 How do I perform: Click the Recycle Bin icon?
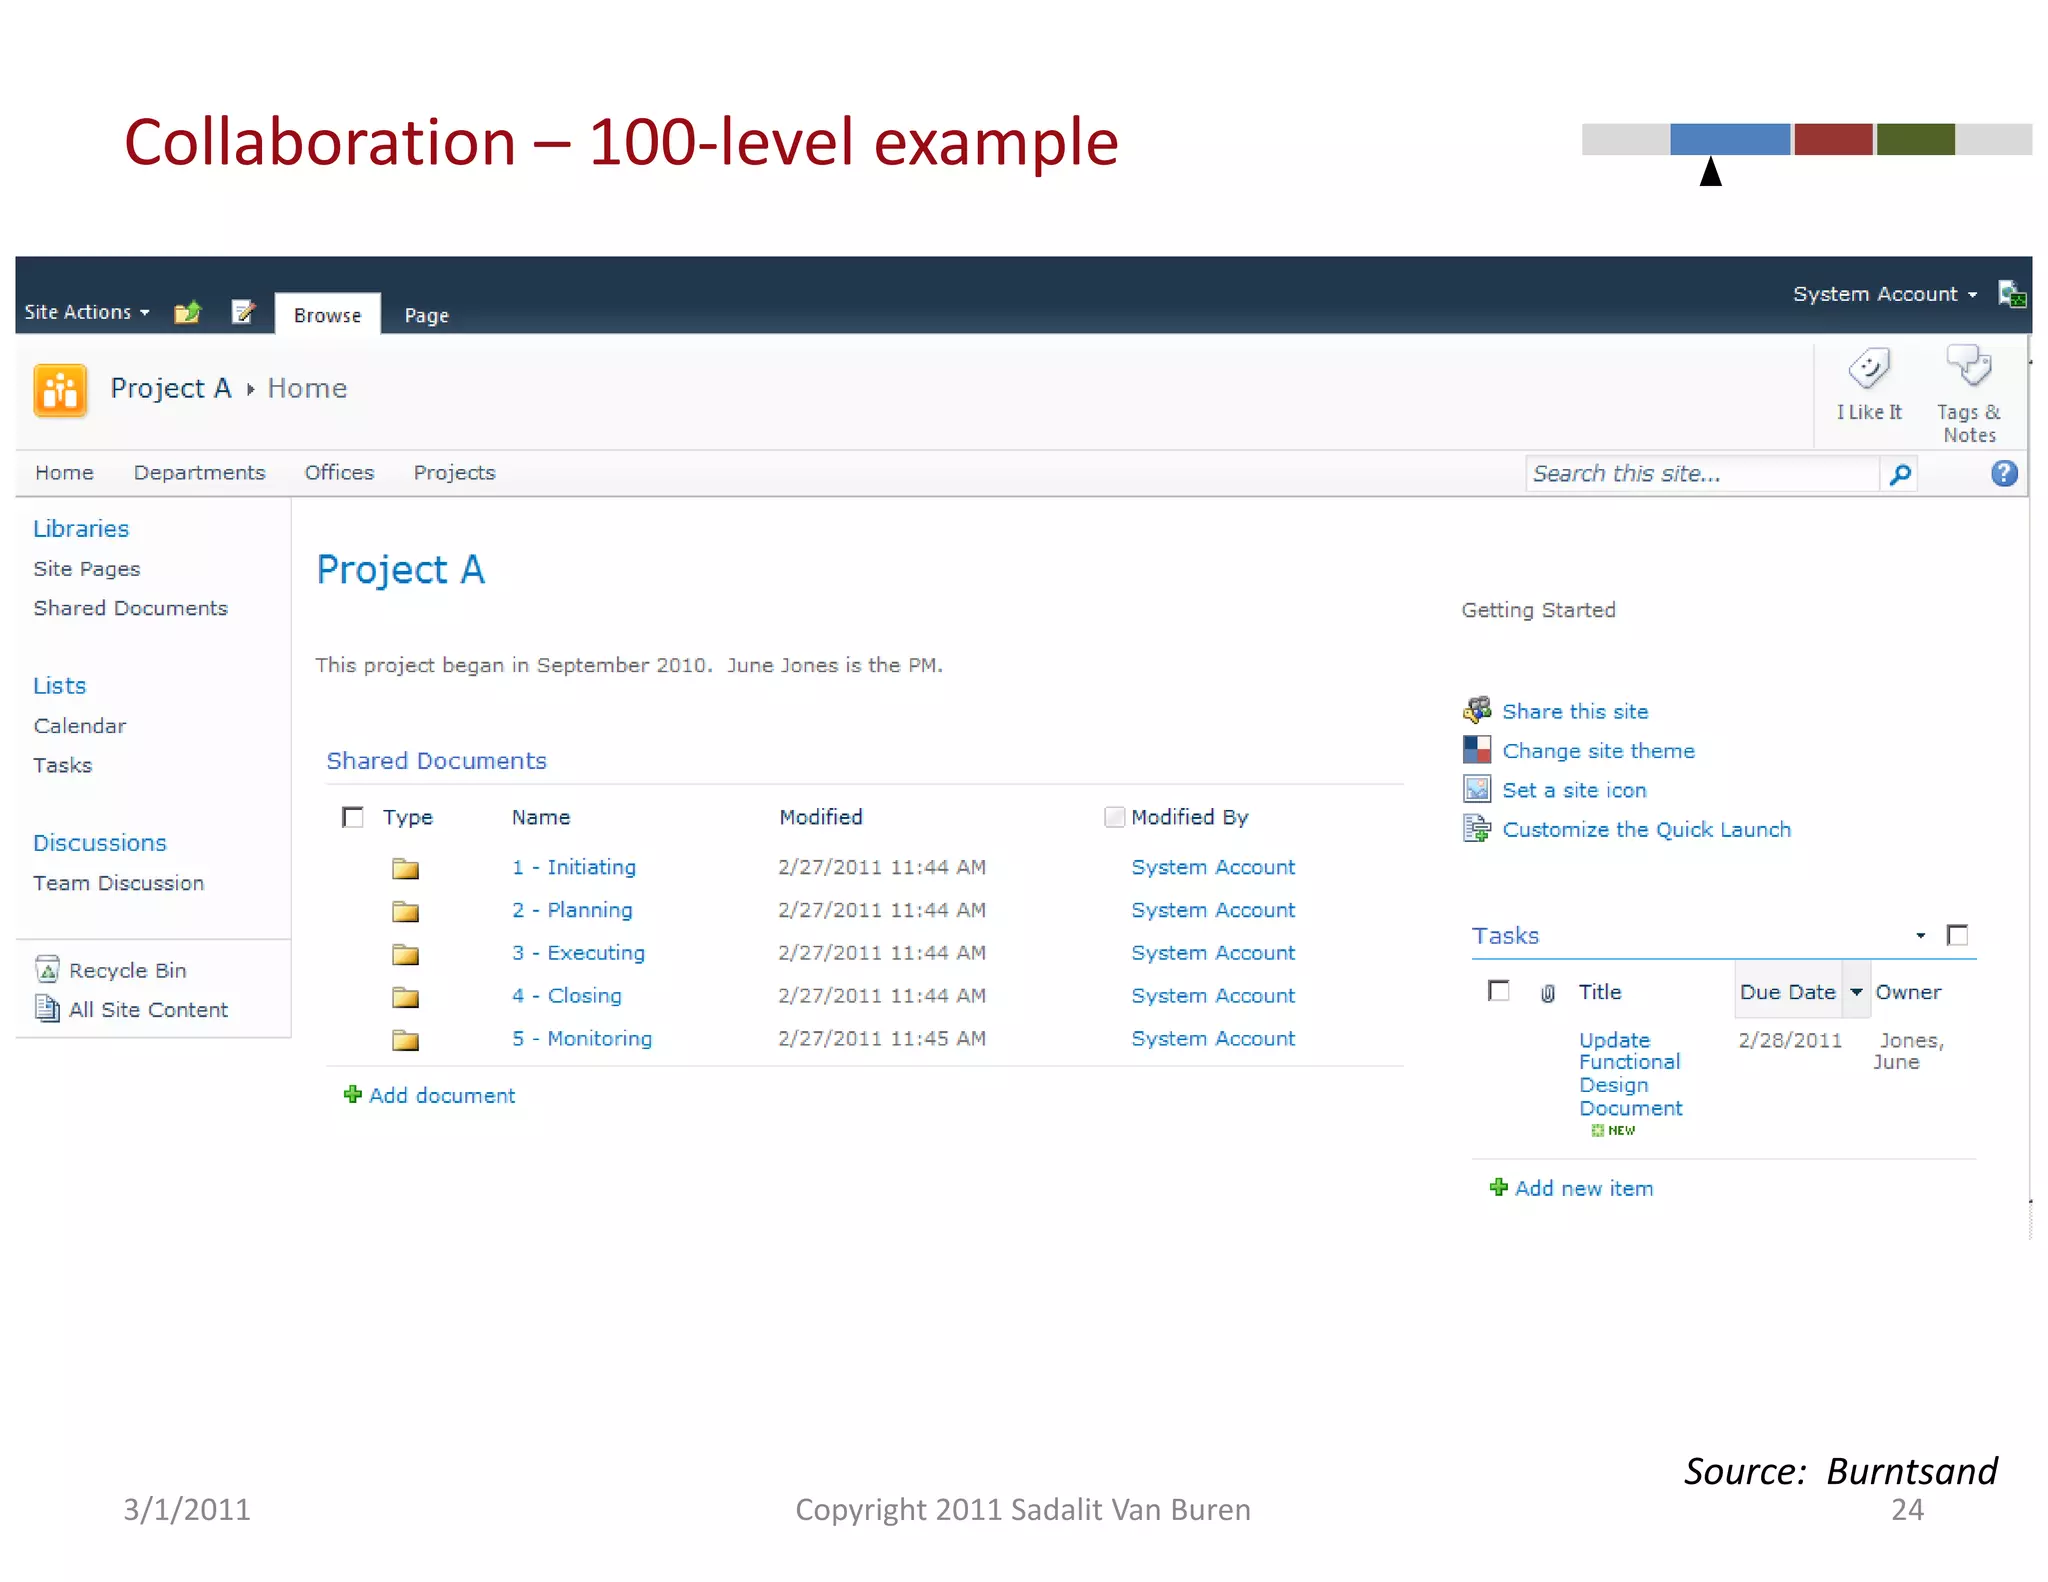tap(47, 970)
